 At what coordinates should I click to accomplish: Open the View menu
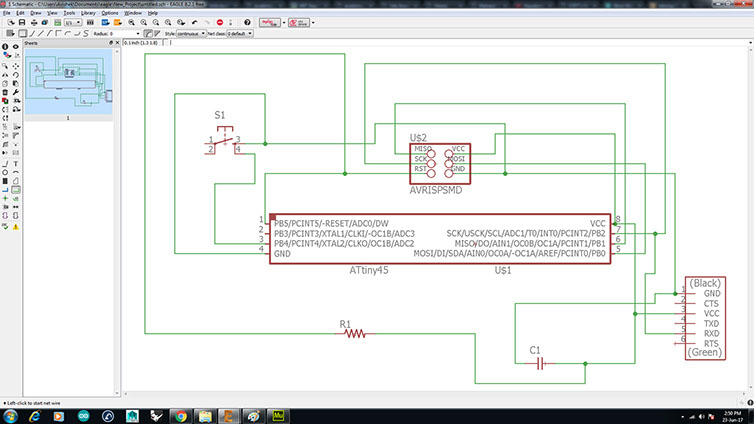coord(52,13)
